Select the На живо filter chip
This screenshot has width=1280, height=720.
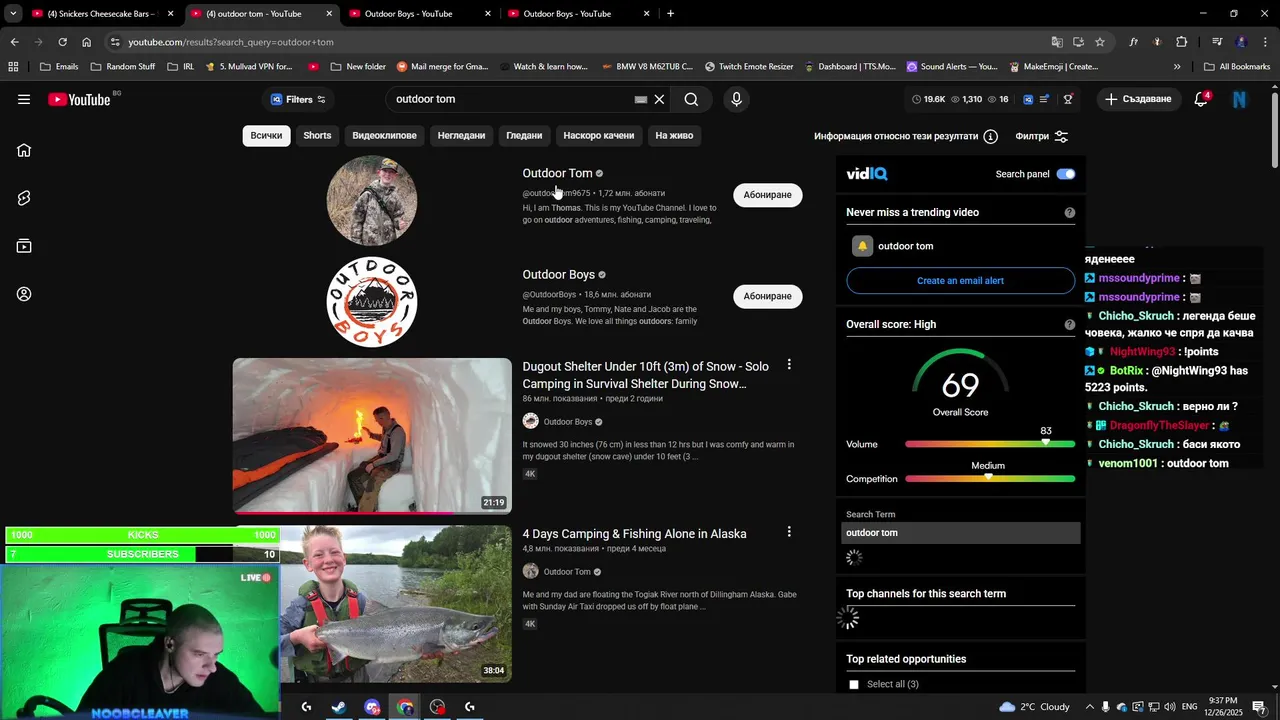[674, 136]
